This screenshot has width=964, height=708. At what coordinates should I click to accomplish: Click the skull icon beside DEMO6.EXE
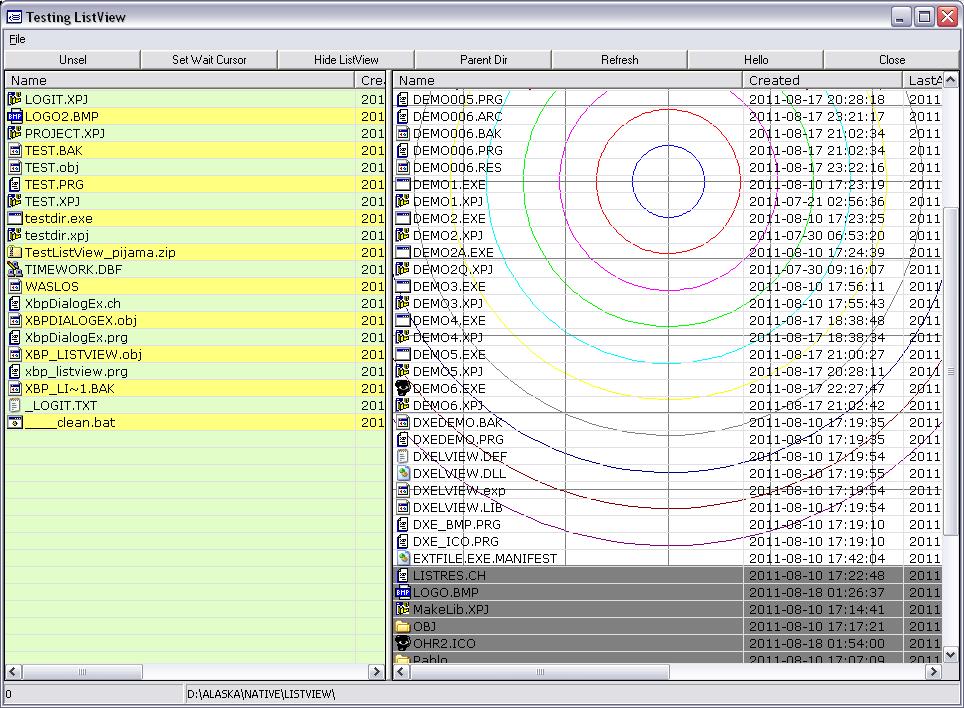(x=403, y=388)
